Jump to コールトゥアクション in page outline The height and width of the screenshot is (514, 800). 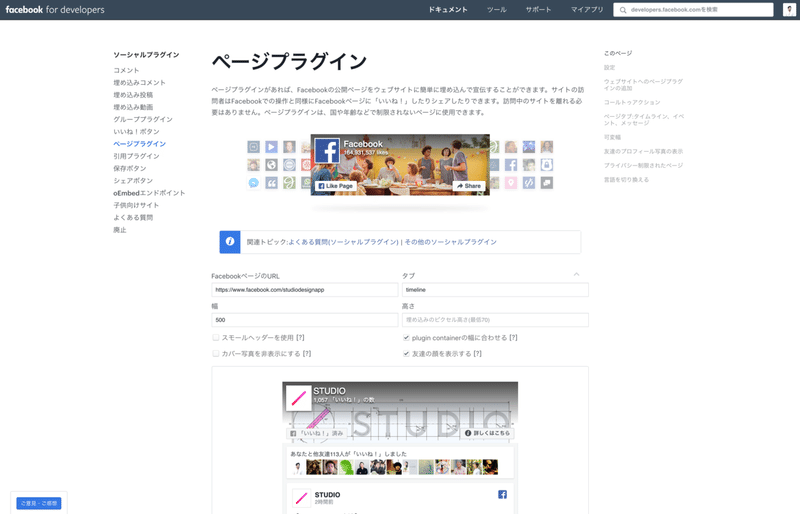pyautogui.click(x=632, y=102)
